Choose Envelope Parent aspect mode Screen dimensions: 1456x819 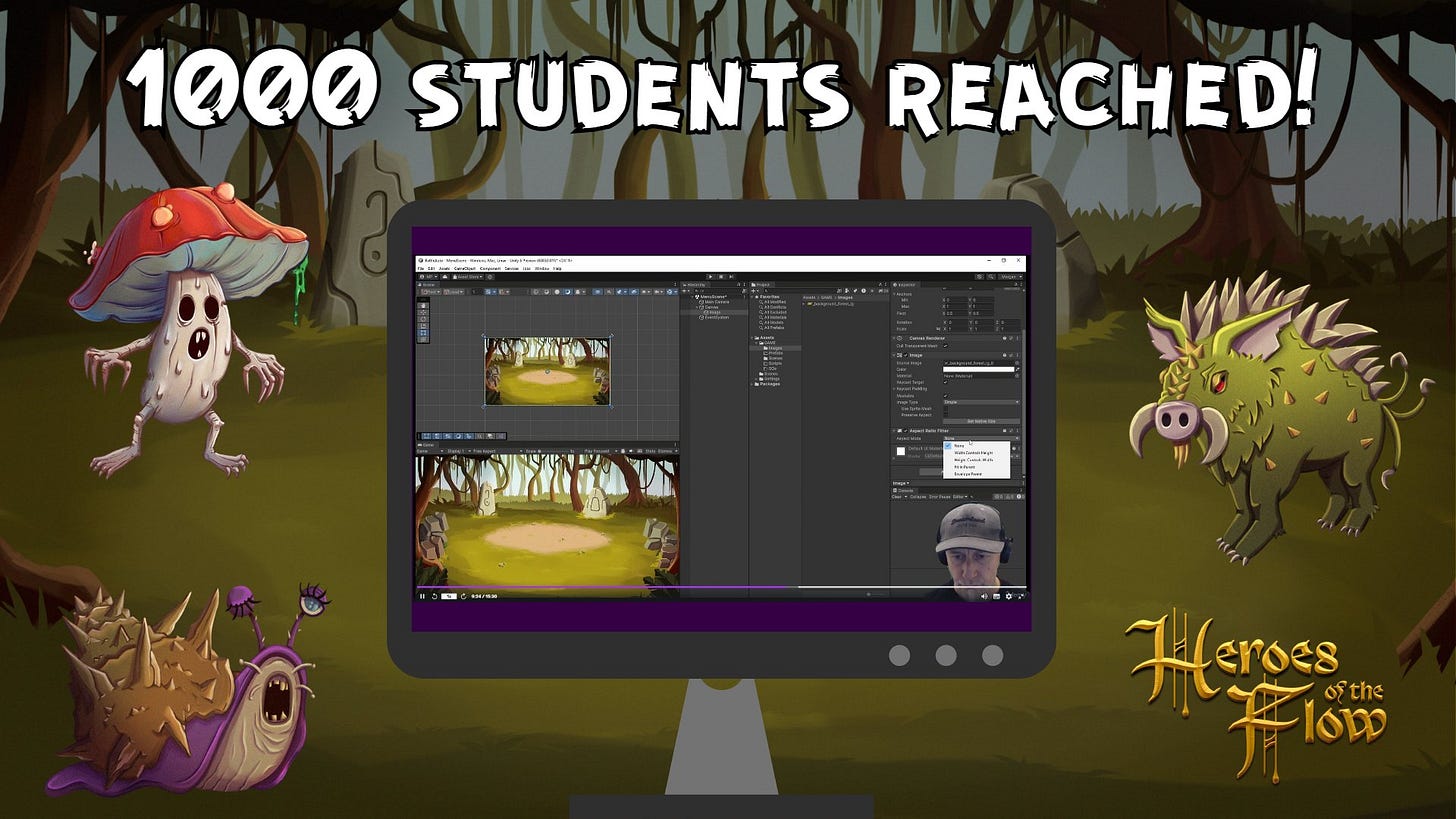(968, 474)
